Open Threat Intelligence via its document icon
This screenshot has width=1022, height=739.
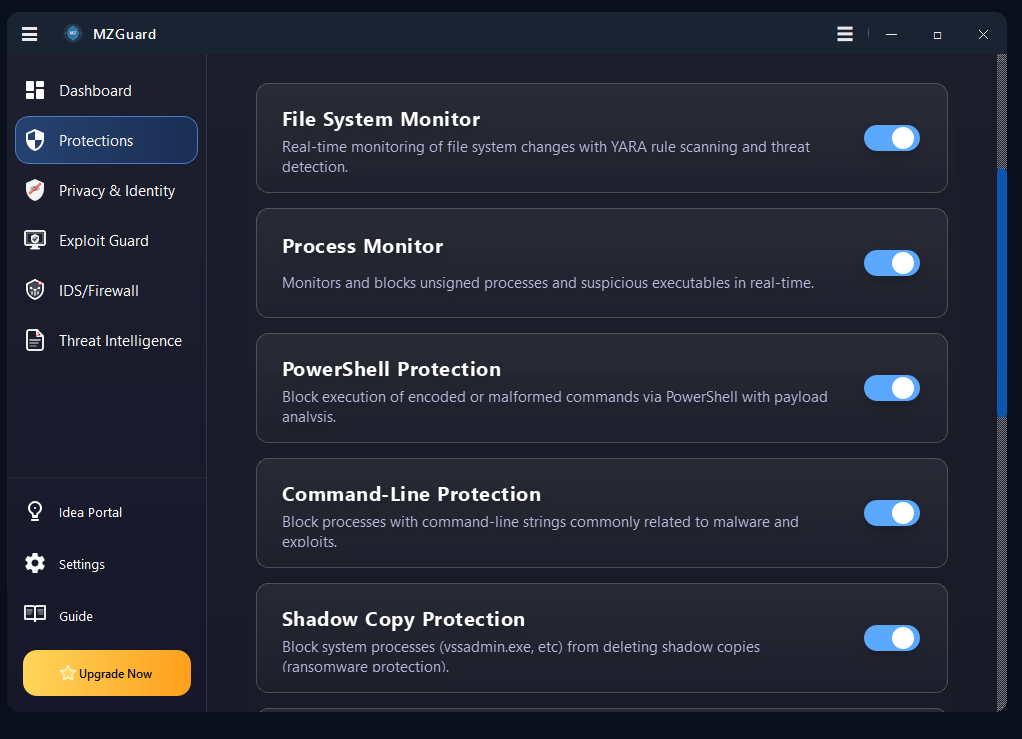tap(35, 340)
